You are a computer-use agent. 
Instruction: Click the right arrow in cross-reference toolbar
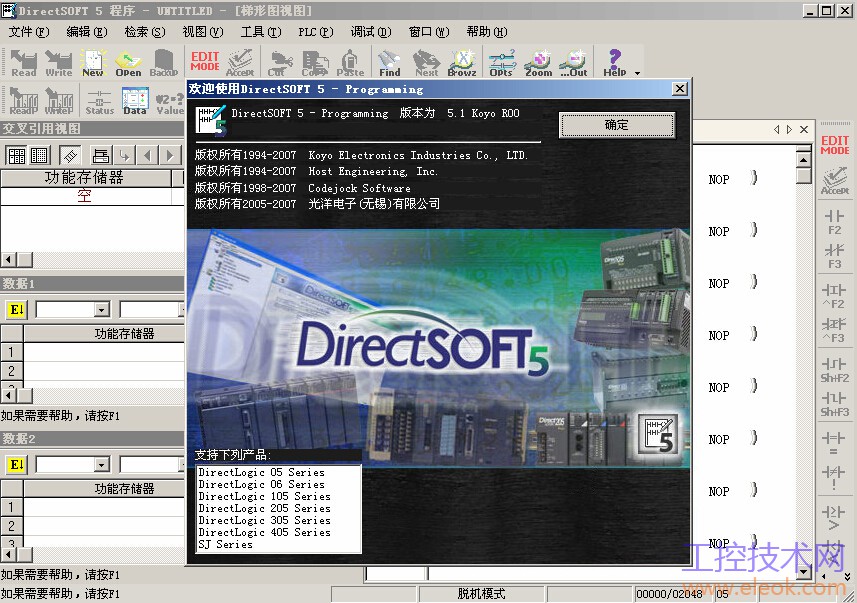(x=170, y=156)
